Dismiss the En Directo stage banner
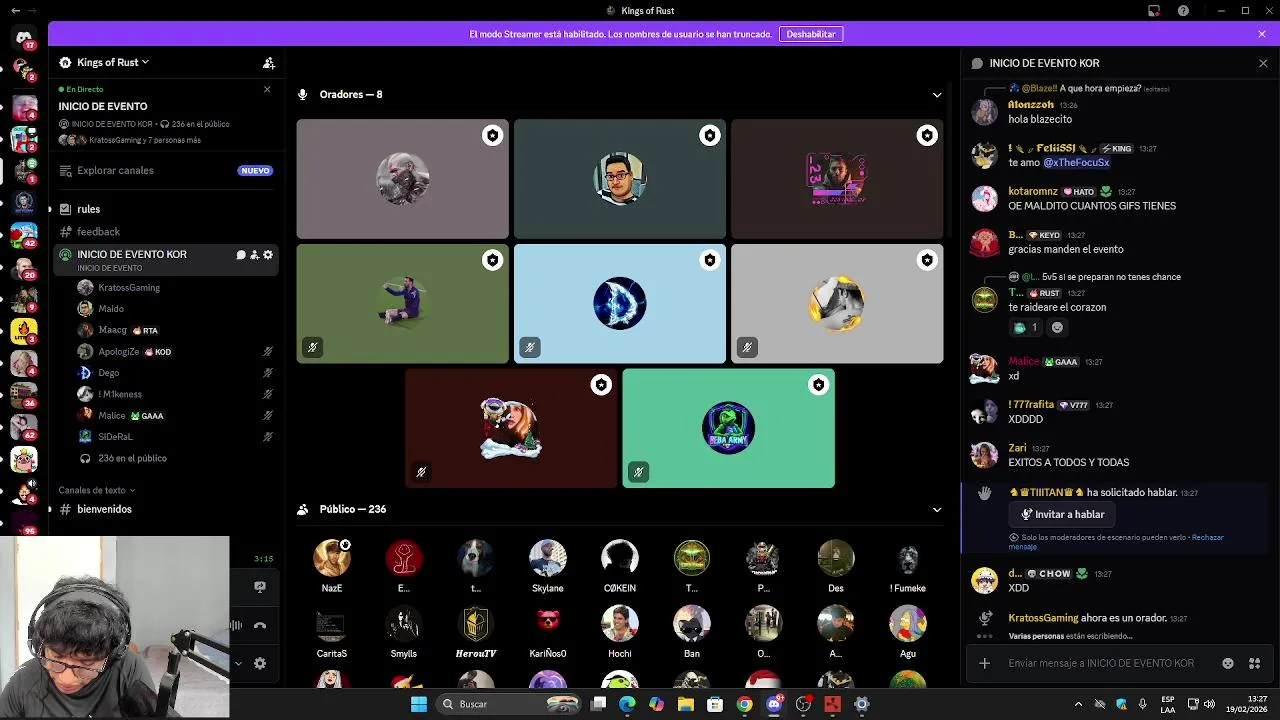This screenshot has height=720, width=1280. [x=267, y=89]
